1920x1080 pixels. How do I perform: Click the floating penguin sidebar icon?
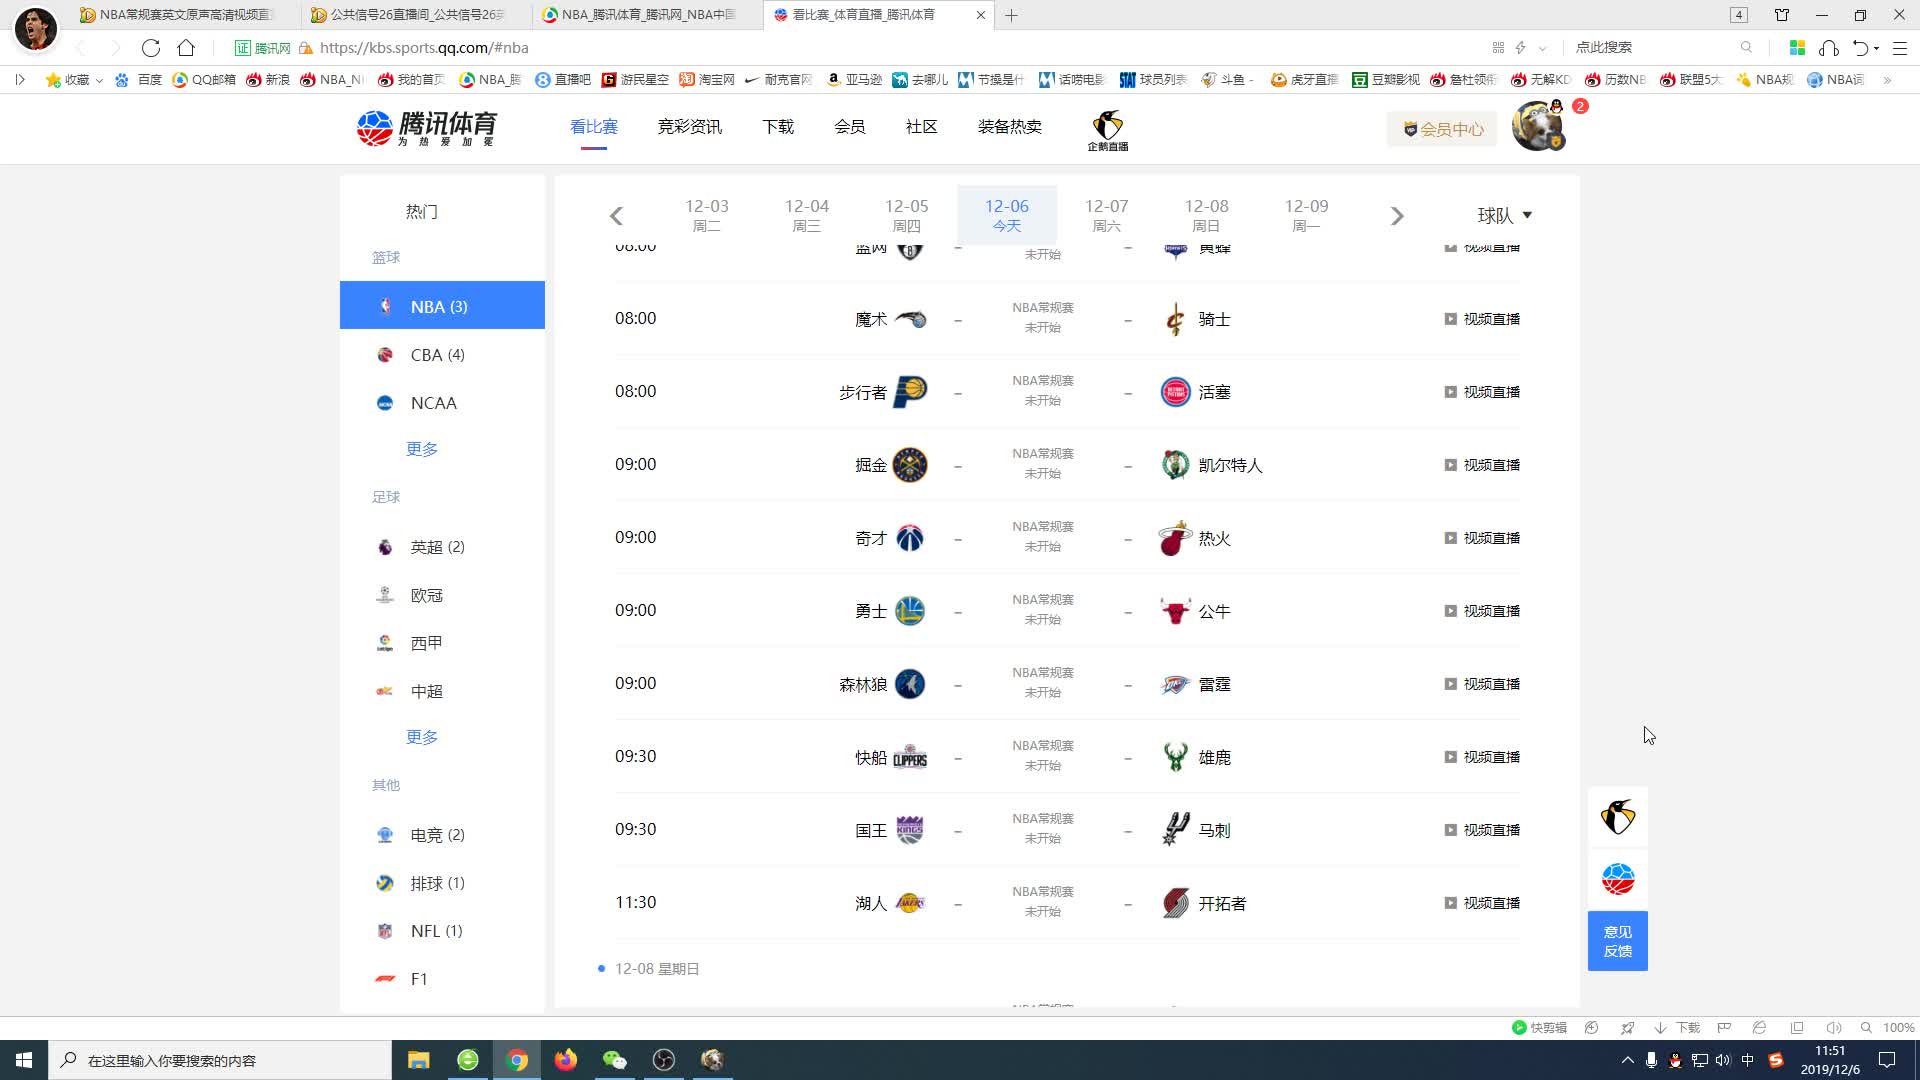click(x=1617, y=818)
